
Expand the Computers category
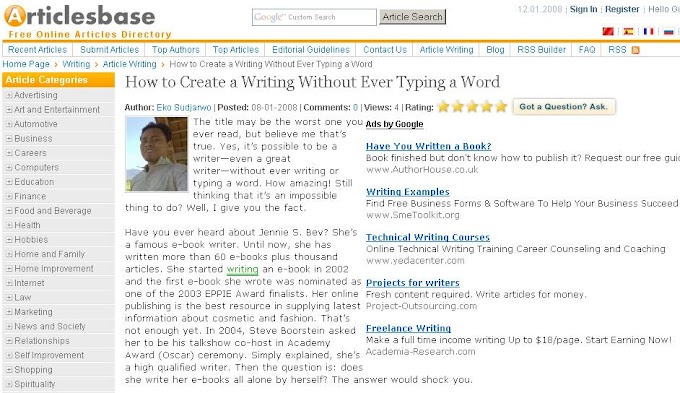(x=9, y=167)
